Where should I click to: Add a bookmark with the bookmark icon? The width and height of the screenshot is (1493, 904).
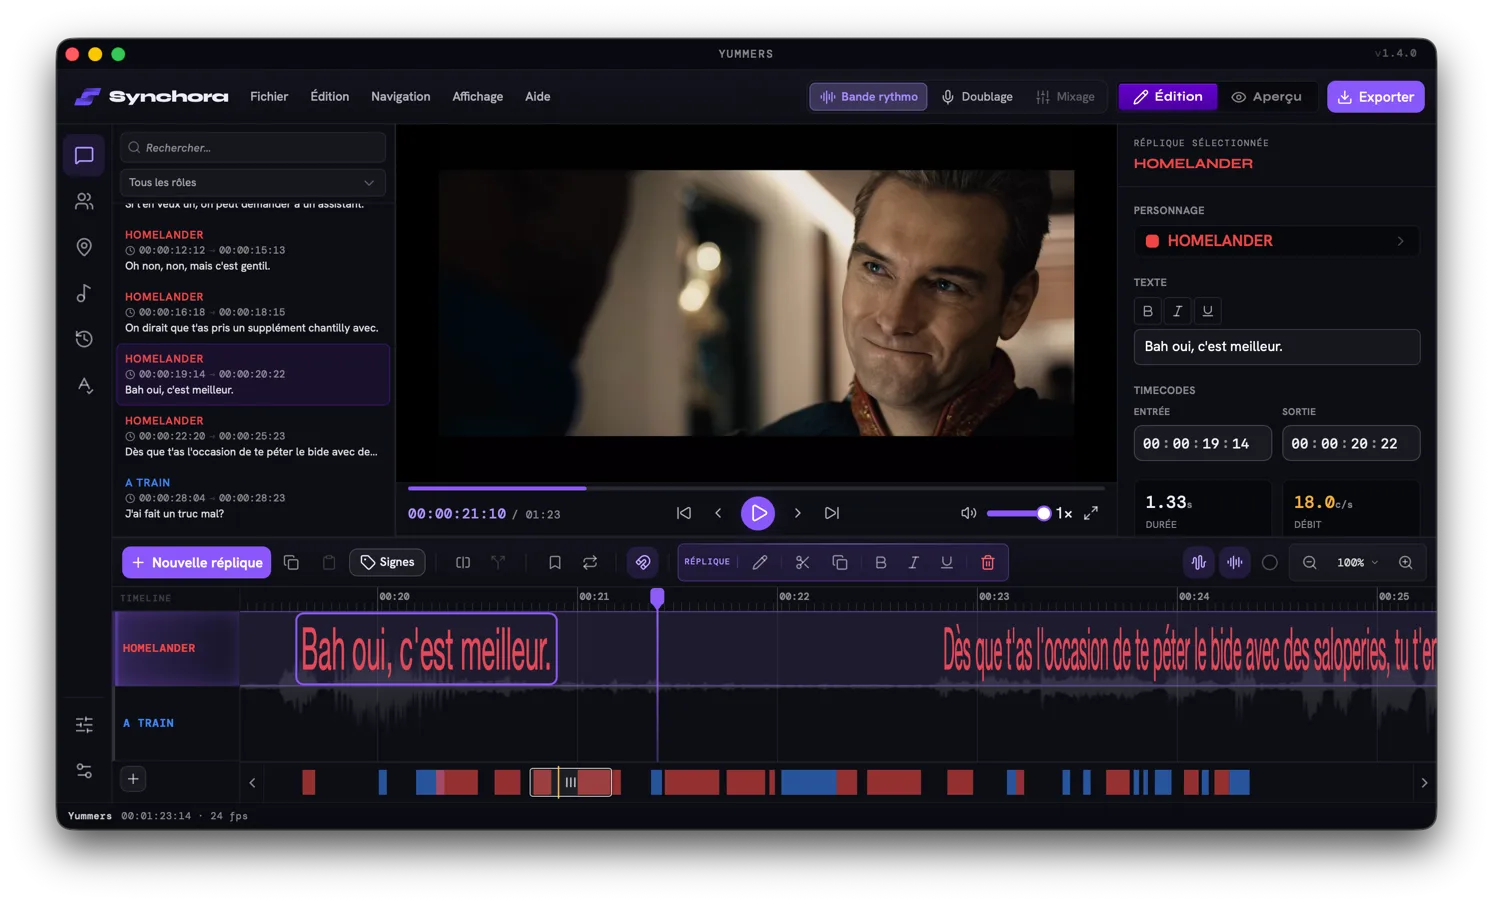[555, 563]
